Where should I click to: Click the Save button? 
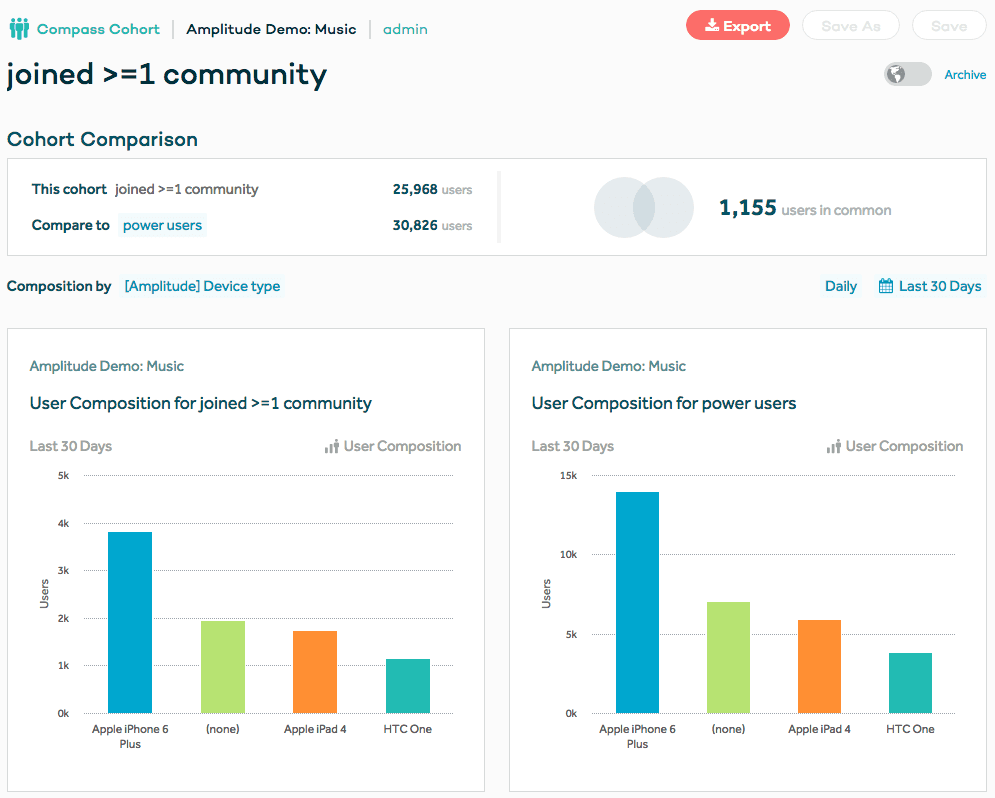click(x=948, y=25)
